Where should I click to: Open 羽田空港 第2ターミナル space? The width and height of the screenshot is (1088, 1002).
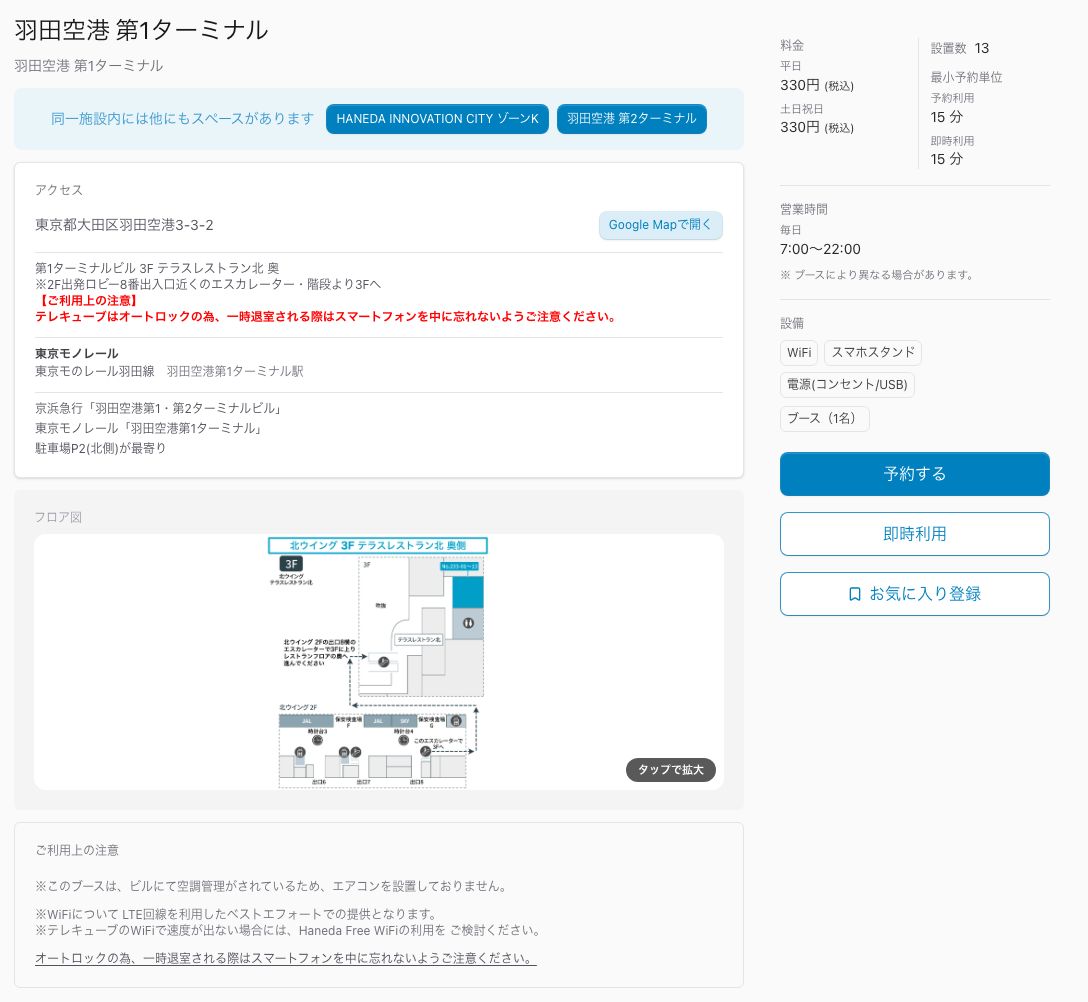pos(631,119)
